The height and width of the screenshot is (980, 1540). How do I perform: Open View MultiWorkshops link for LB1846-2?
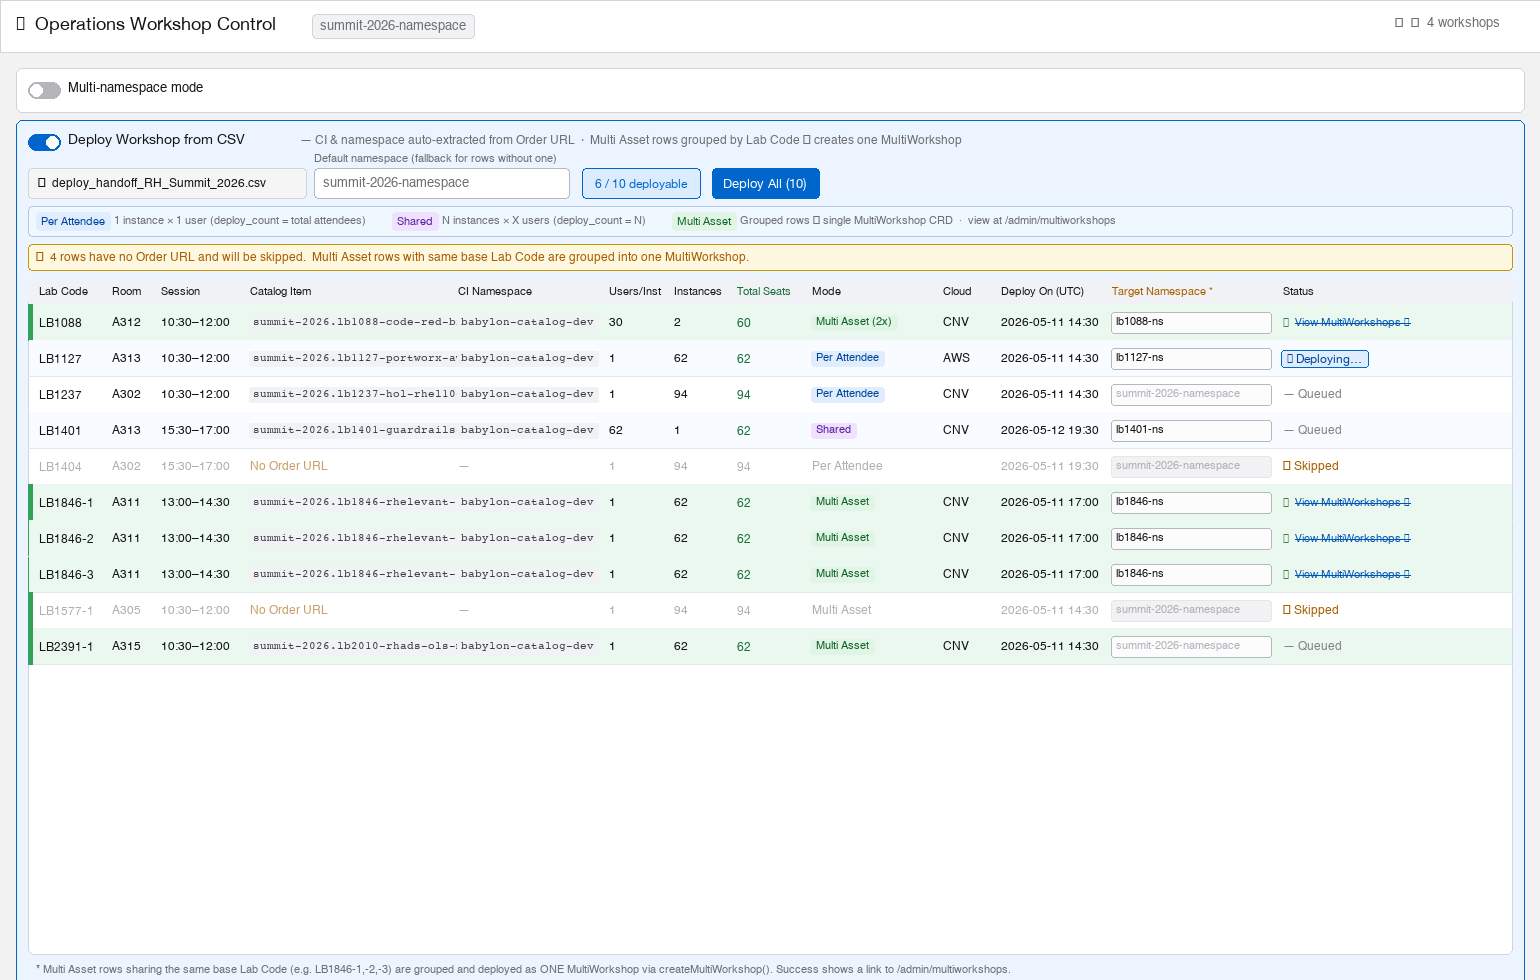(1352, 538)
